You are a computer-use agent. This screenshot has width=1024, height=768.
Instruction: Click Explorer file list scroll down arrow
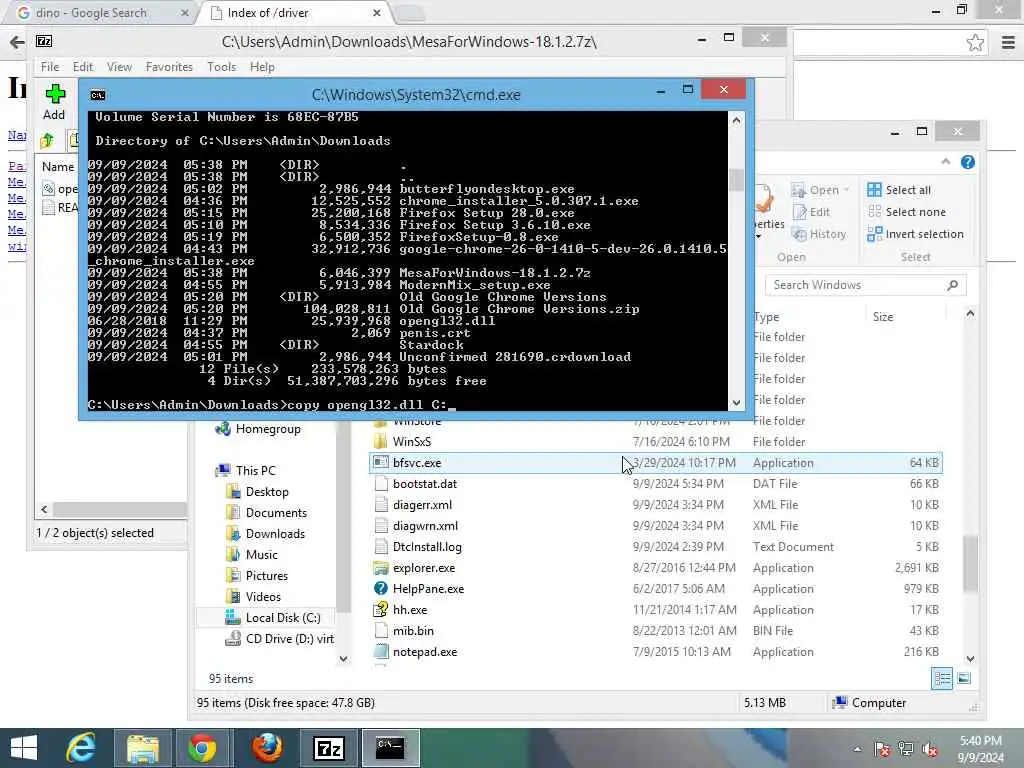[x=970, y=659]
